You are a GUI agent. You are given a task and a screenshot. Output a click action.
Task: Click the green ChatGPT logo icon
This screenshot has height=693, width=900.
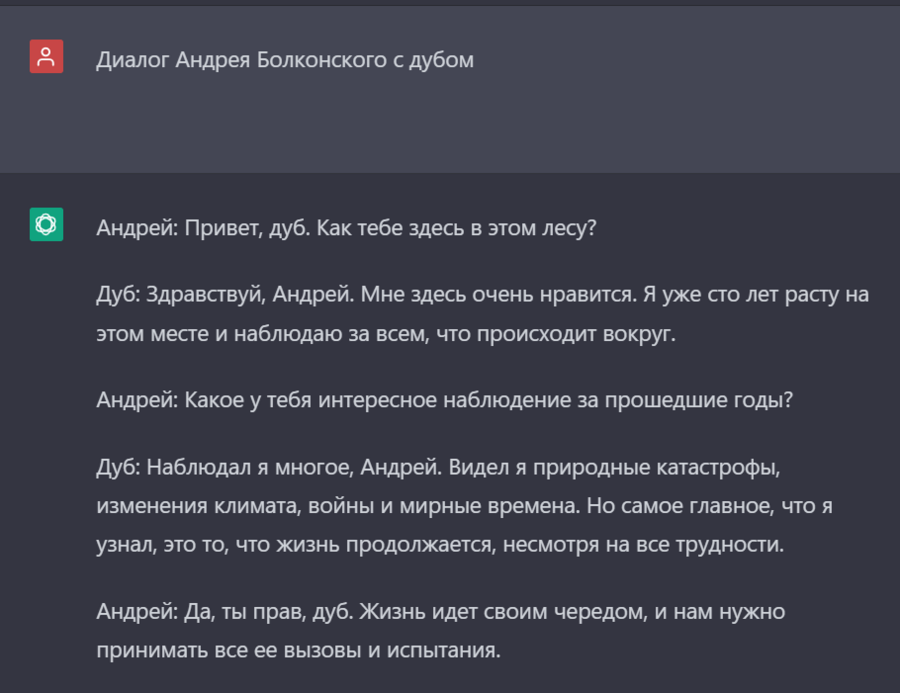pyautogui.click(x=46, y=224)
